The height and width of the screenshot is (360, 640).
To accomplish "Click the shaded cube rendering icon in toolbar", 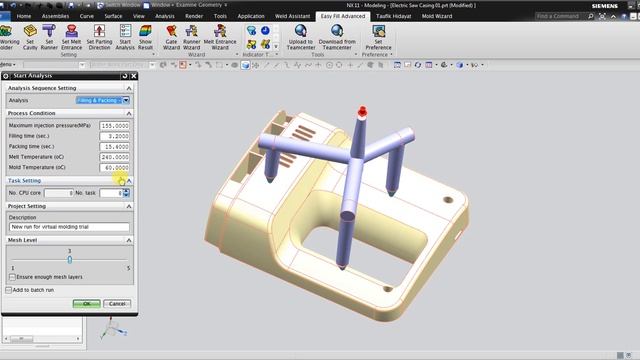I will (245, 65).
